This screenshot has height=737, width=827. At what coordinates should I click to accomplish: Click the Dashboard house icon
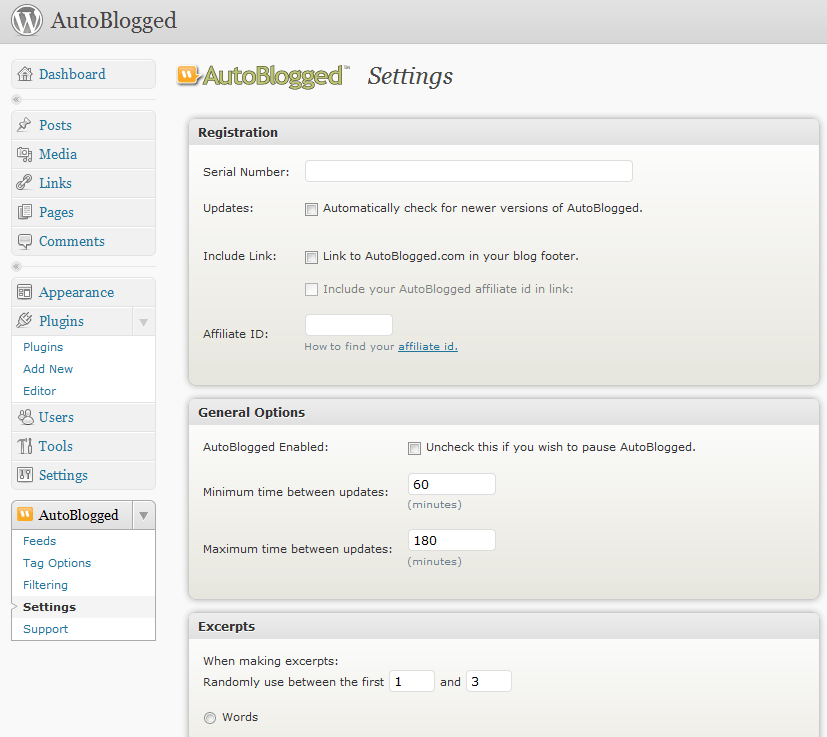[25, 74]
